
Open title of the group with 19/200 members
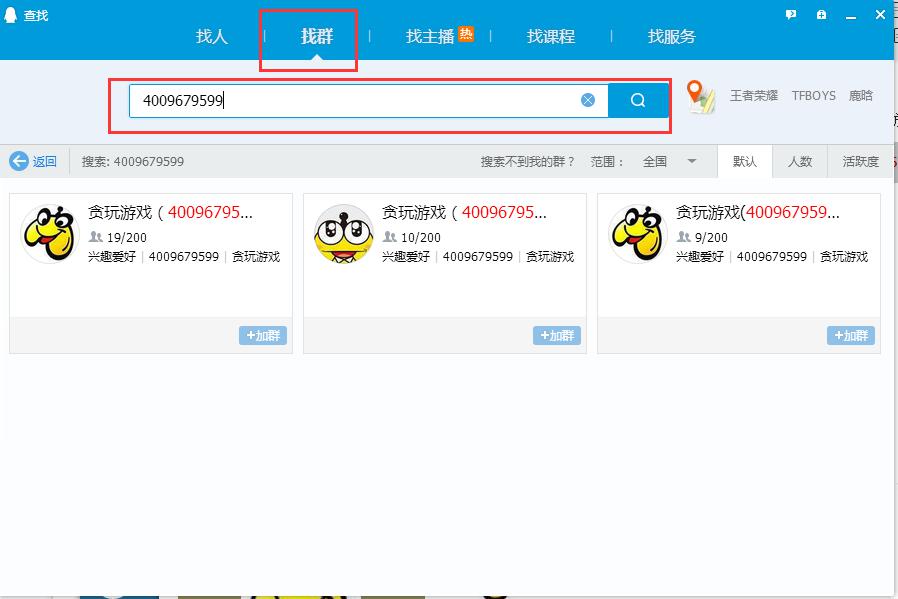[x=170, y=212]
